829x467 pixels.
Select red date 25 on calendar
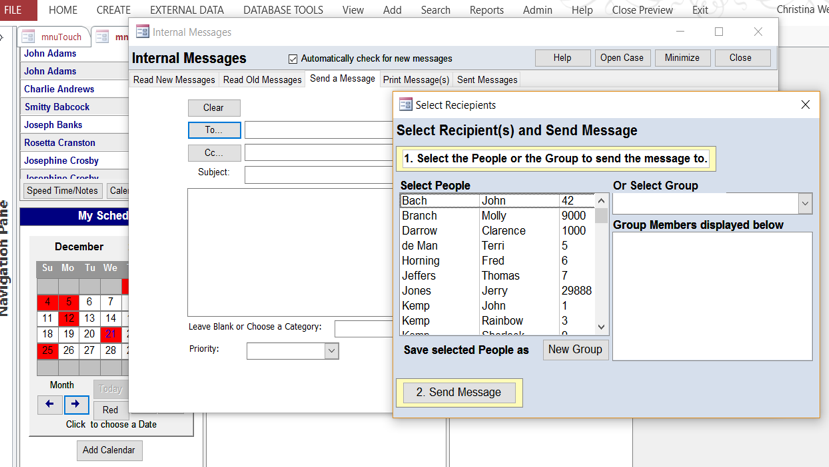[x=47, y=351]
